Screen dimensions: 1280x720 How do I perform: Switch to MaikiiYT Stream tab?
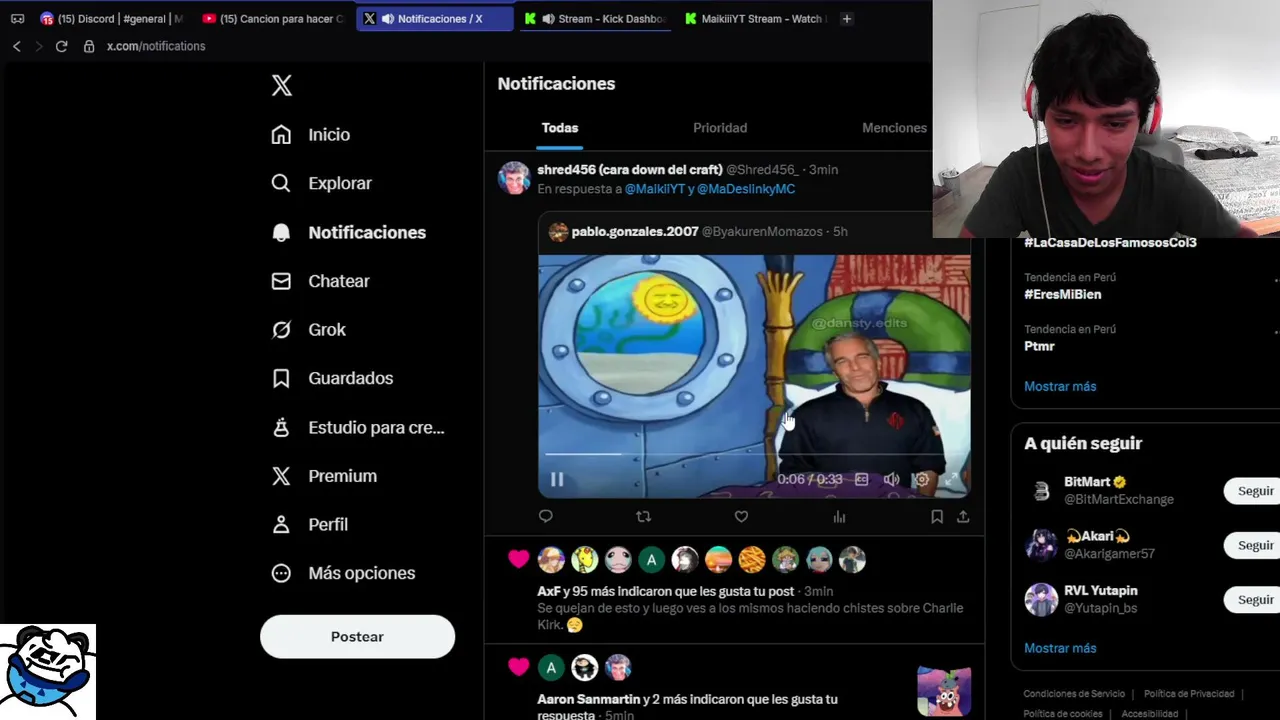point(756,19)
